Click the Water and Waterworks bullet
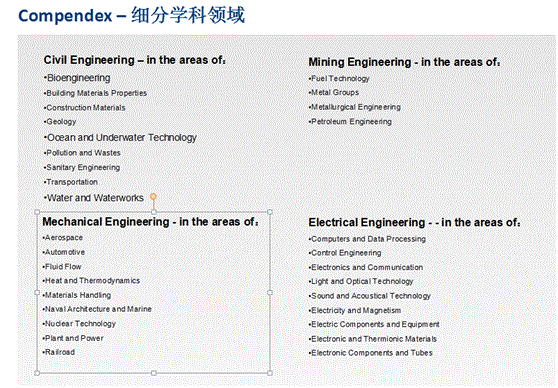 click(94, 198)
